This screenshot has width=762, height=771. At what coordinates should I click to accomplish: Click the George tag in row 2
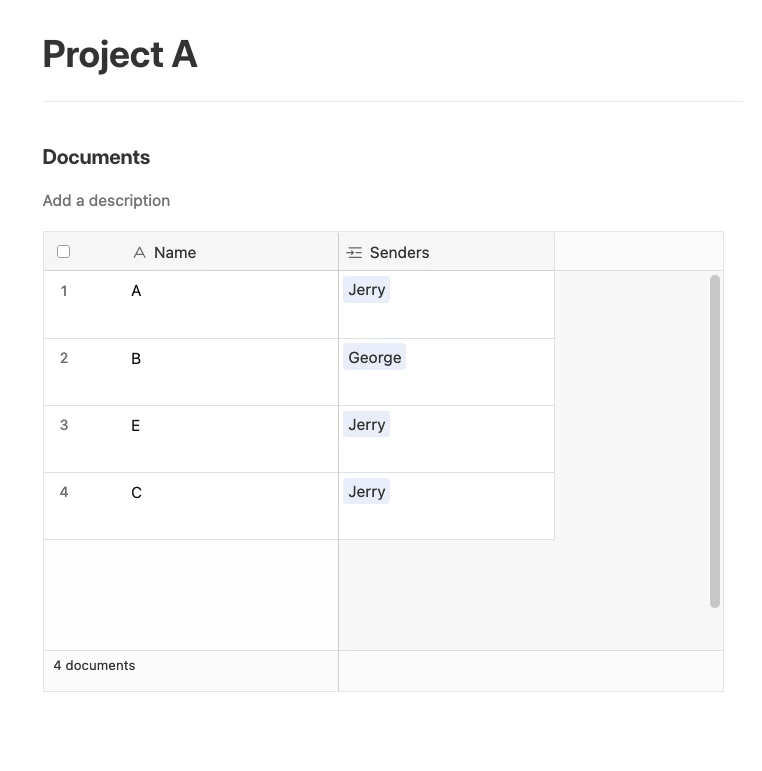click(375, 357)
